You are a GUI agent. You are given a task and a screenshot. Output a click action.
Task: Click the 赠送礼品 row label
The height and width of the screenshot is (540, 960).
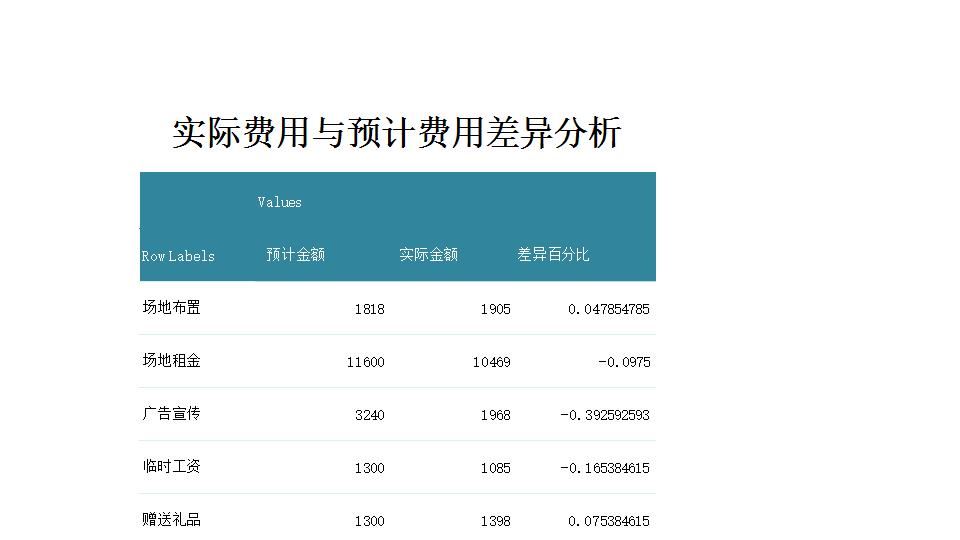point(171,520)
